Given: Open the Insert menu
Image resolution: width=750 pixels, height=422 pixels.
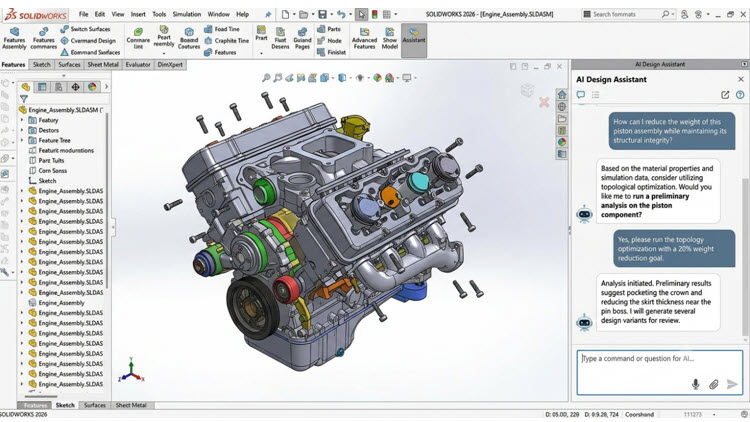Looking at the screenshot, I should tap(138, 14).
